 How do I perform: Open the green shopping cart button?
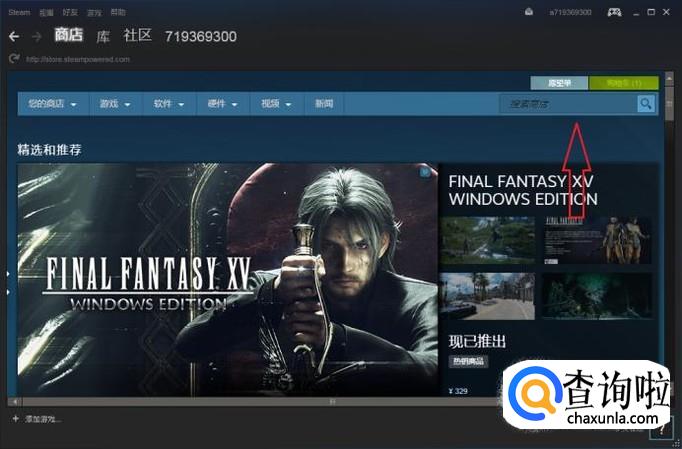(624, 83)
